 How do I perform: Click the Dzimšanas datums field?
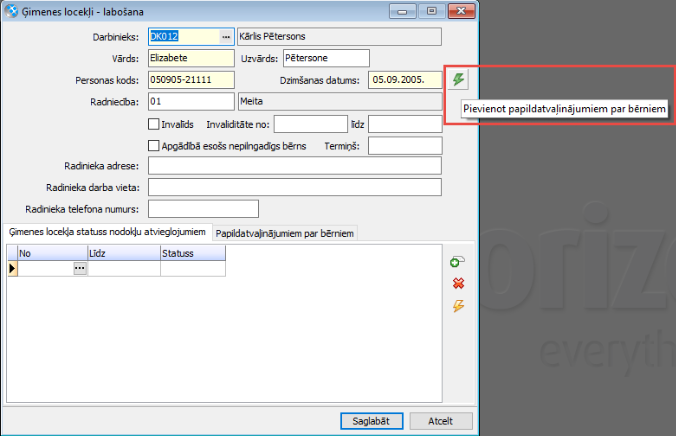point(405,80)
